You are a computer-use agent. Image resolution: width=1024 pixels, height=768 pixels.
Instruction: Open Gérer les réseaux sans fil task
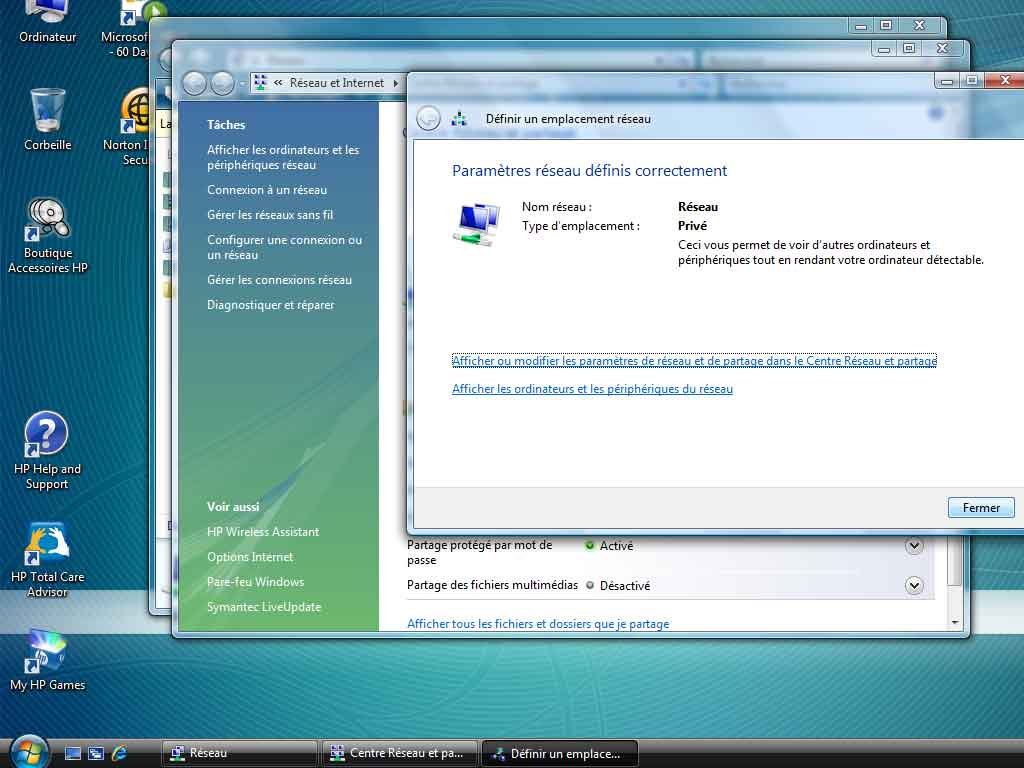coord(270,215)
